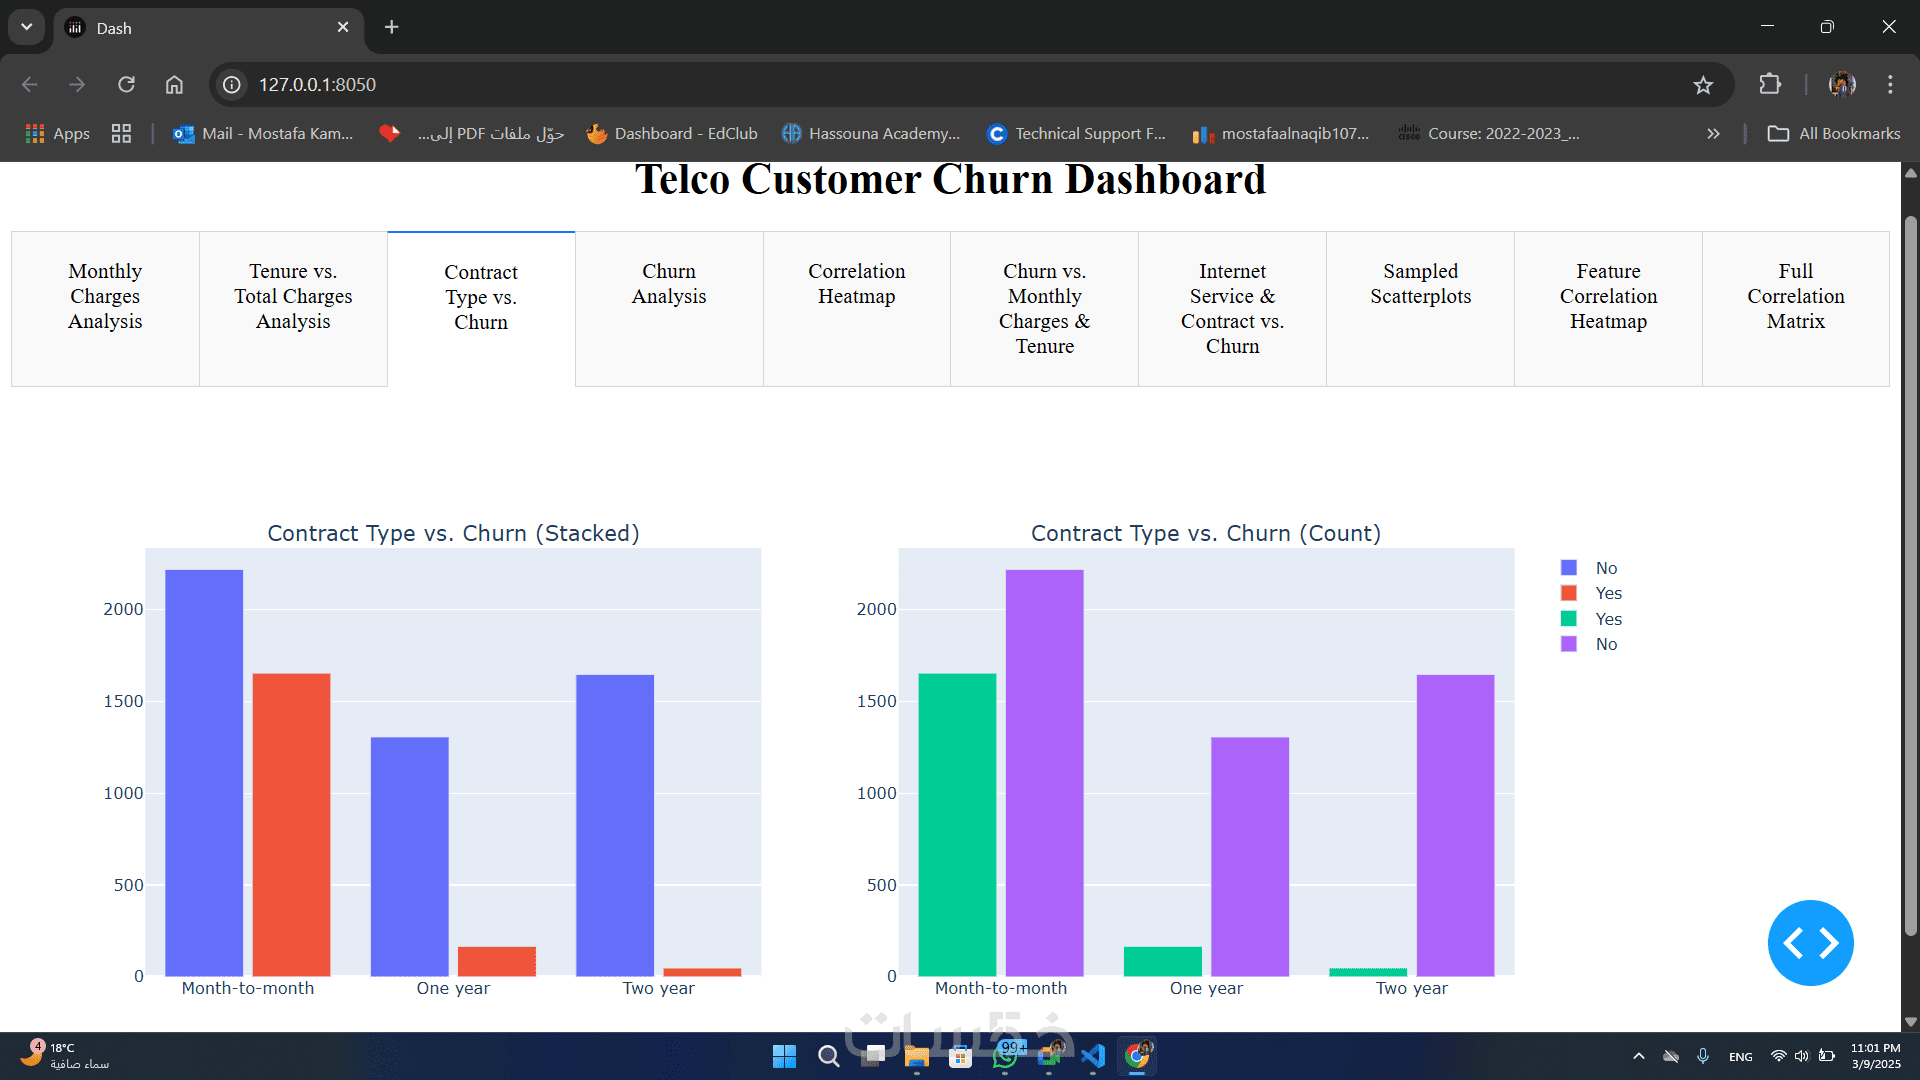The height and width of the screenshot is (1080, 1920).
Task: Click the browser home icon
Action: pos(174,85)
